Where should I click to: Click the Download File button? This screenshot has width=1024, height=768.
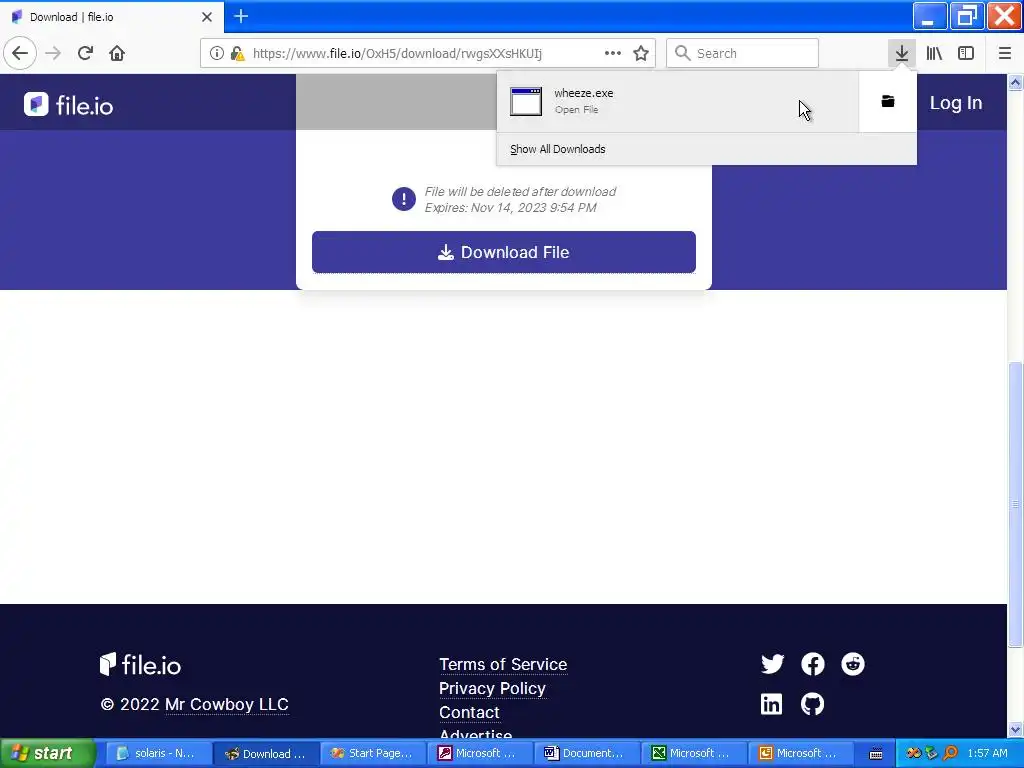pyautogui.click(x=504, y=252)
